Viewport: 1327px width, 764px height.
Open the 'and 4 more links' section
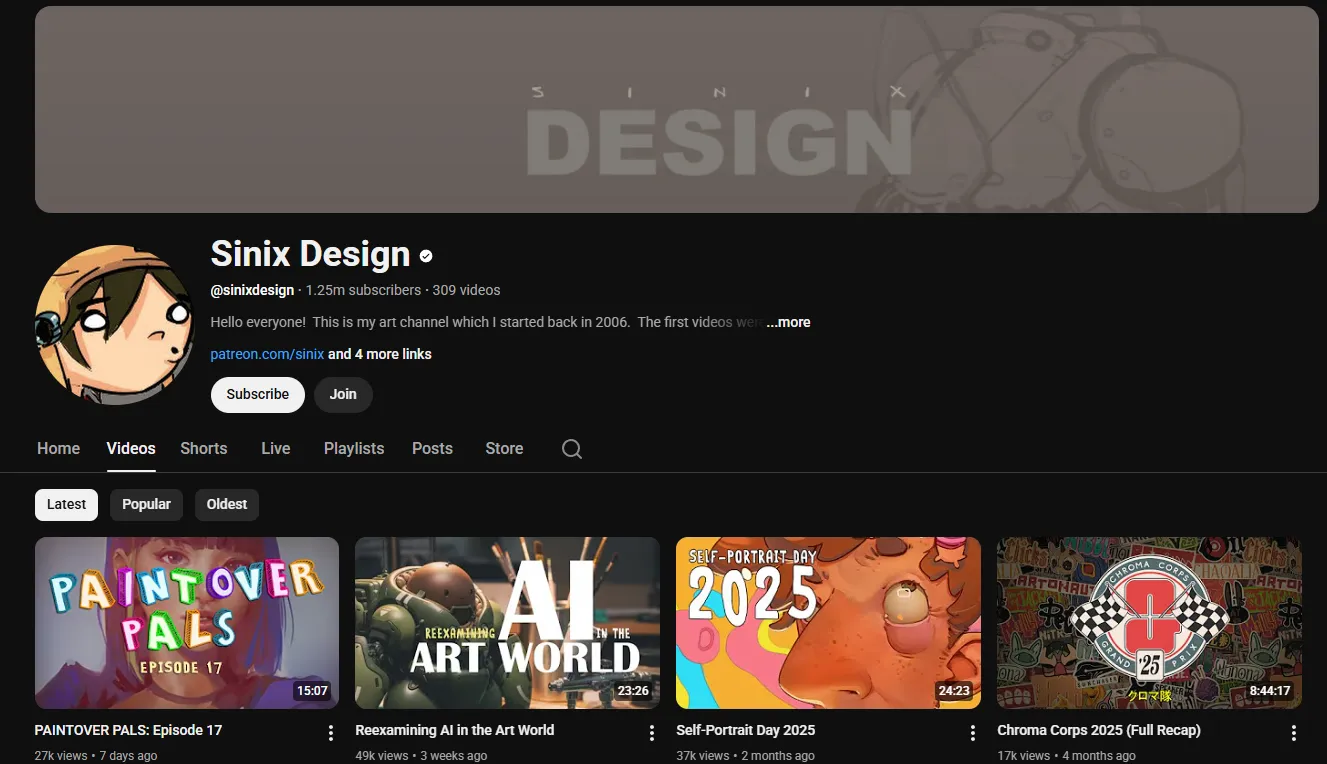pos(380,353)
